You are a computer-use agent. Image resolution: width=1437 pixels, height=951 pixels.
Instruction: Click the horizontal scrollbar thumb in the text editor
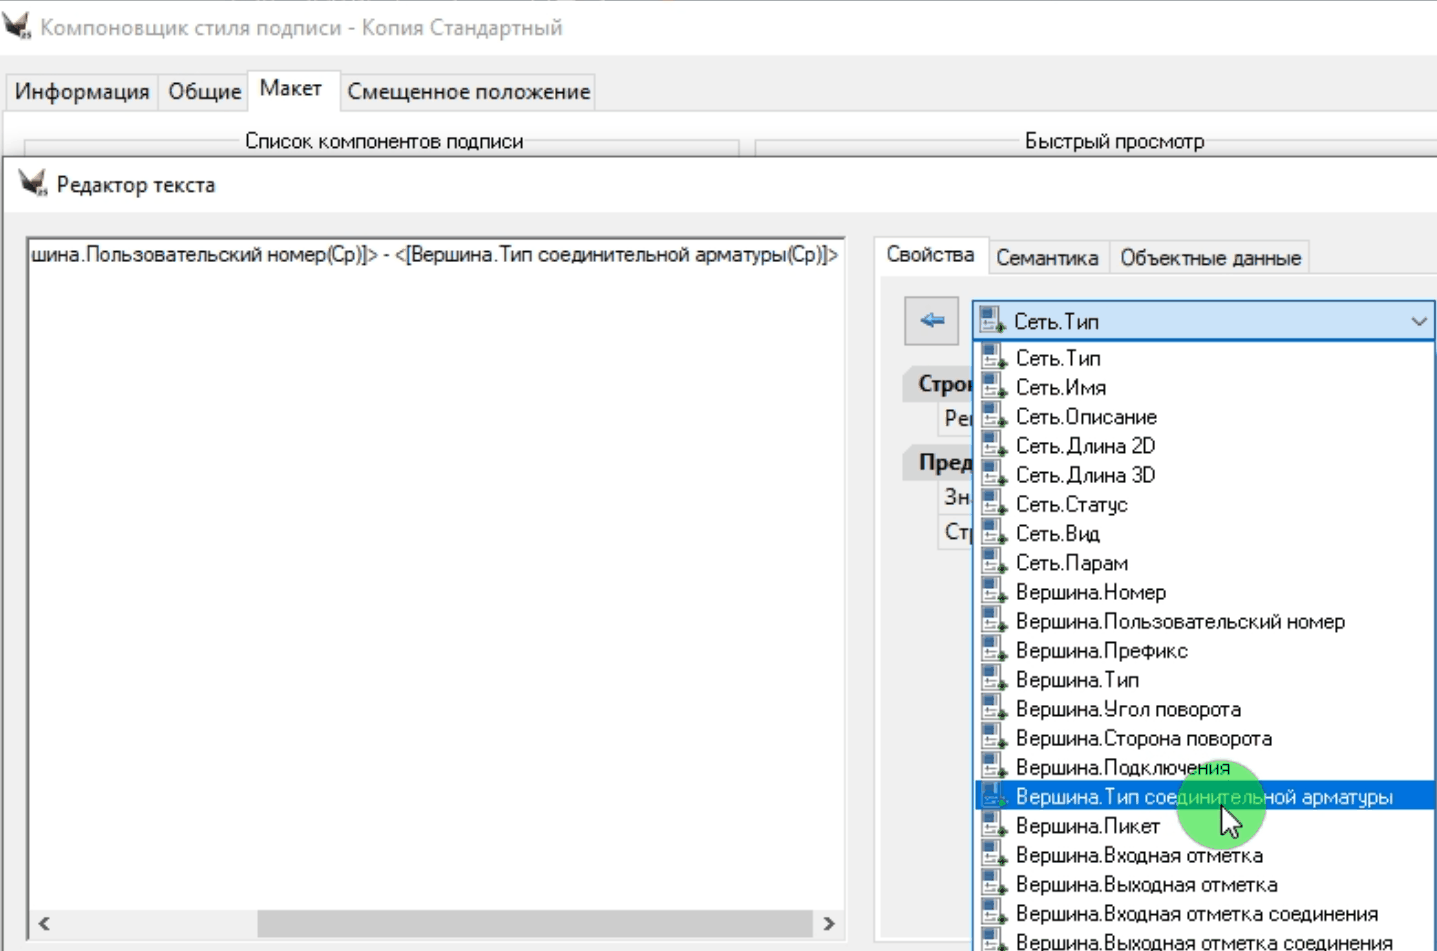click(x=534, y=923)
